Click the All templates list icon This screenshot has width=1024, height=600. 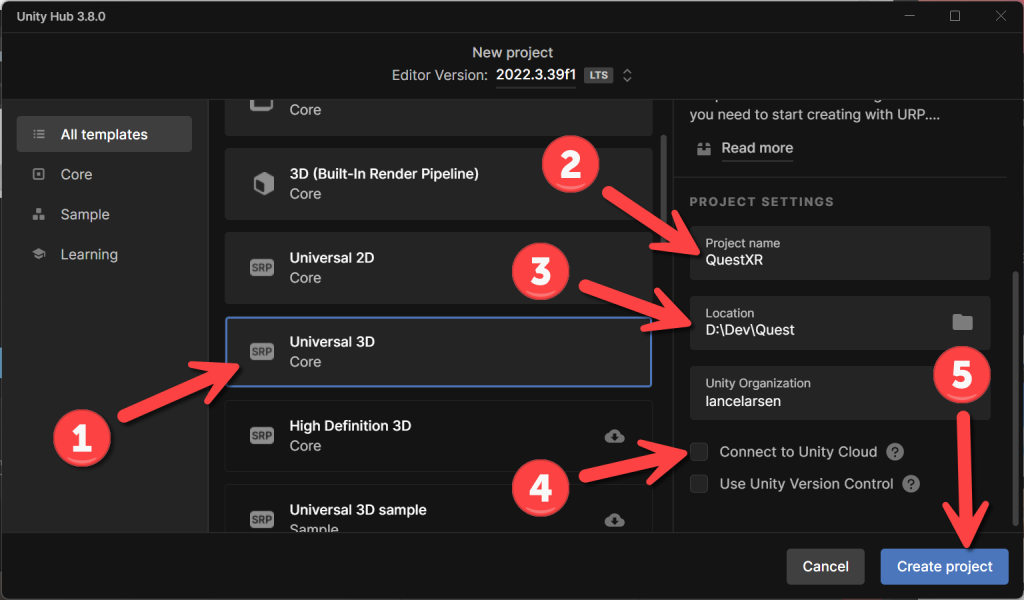tap(39, 134)
